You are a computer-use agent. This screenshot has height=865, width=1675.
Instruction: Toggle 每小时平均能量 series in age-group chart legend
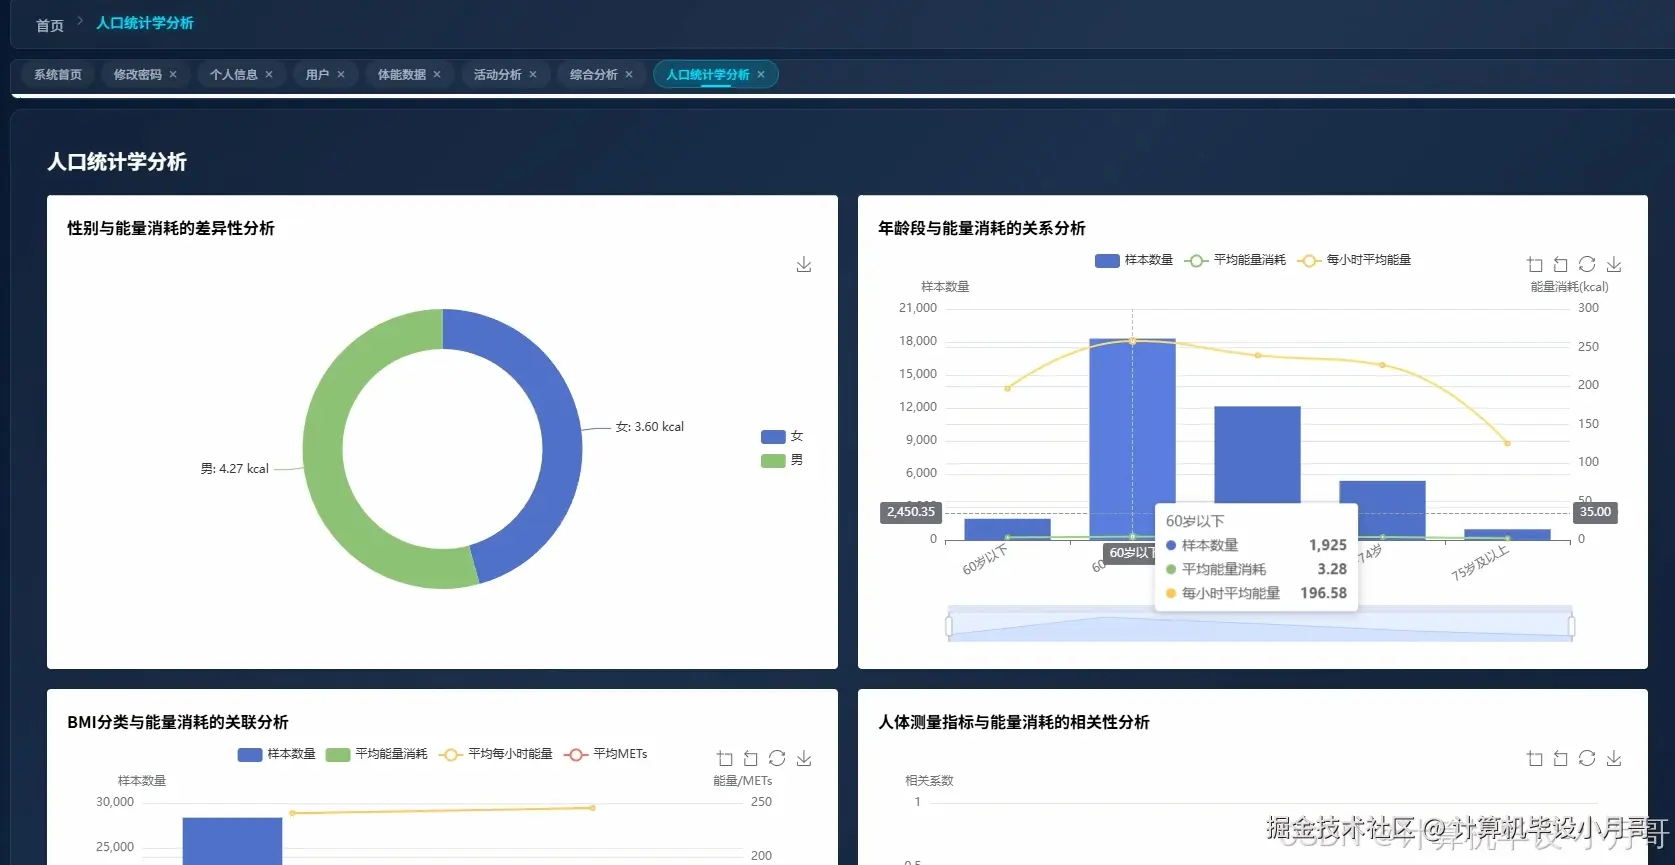click(x=1354, y=260)
